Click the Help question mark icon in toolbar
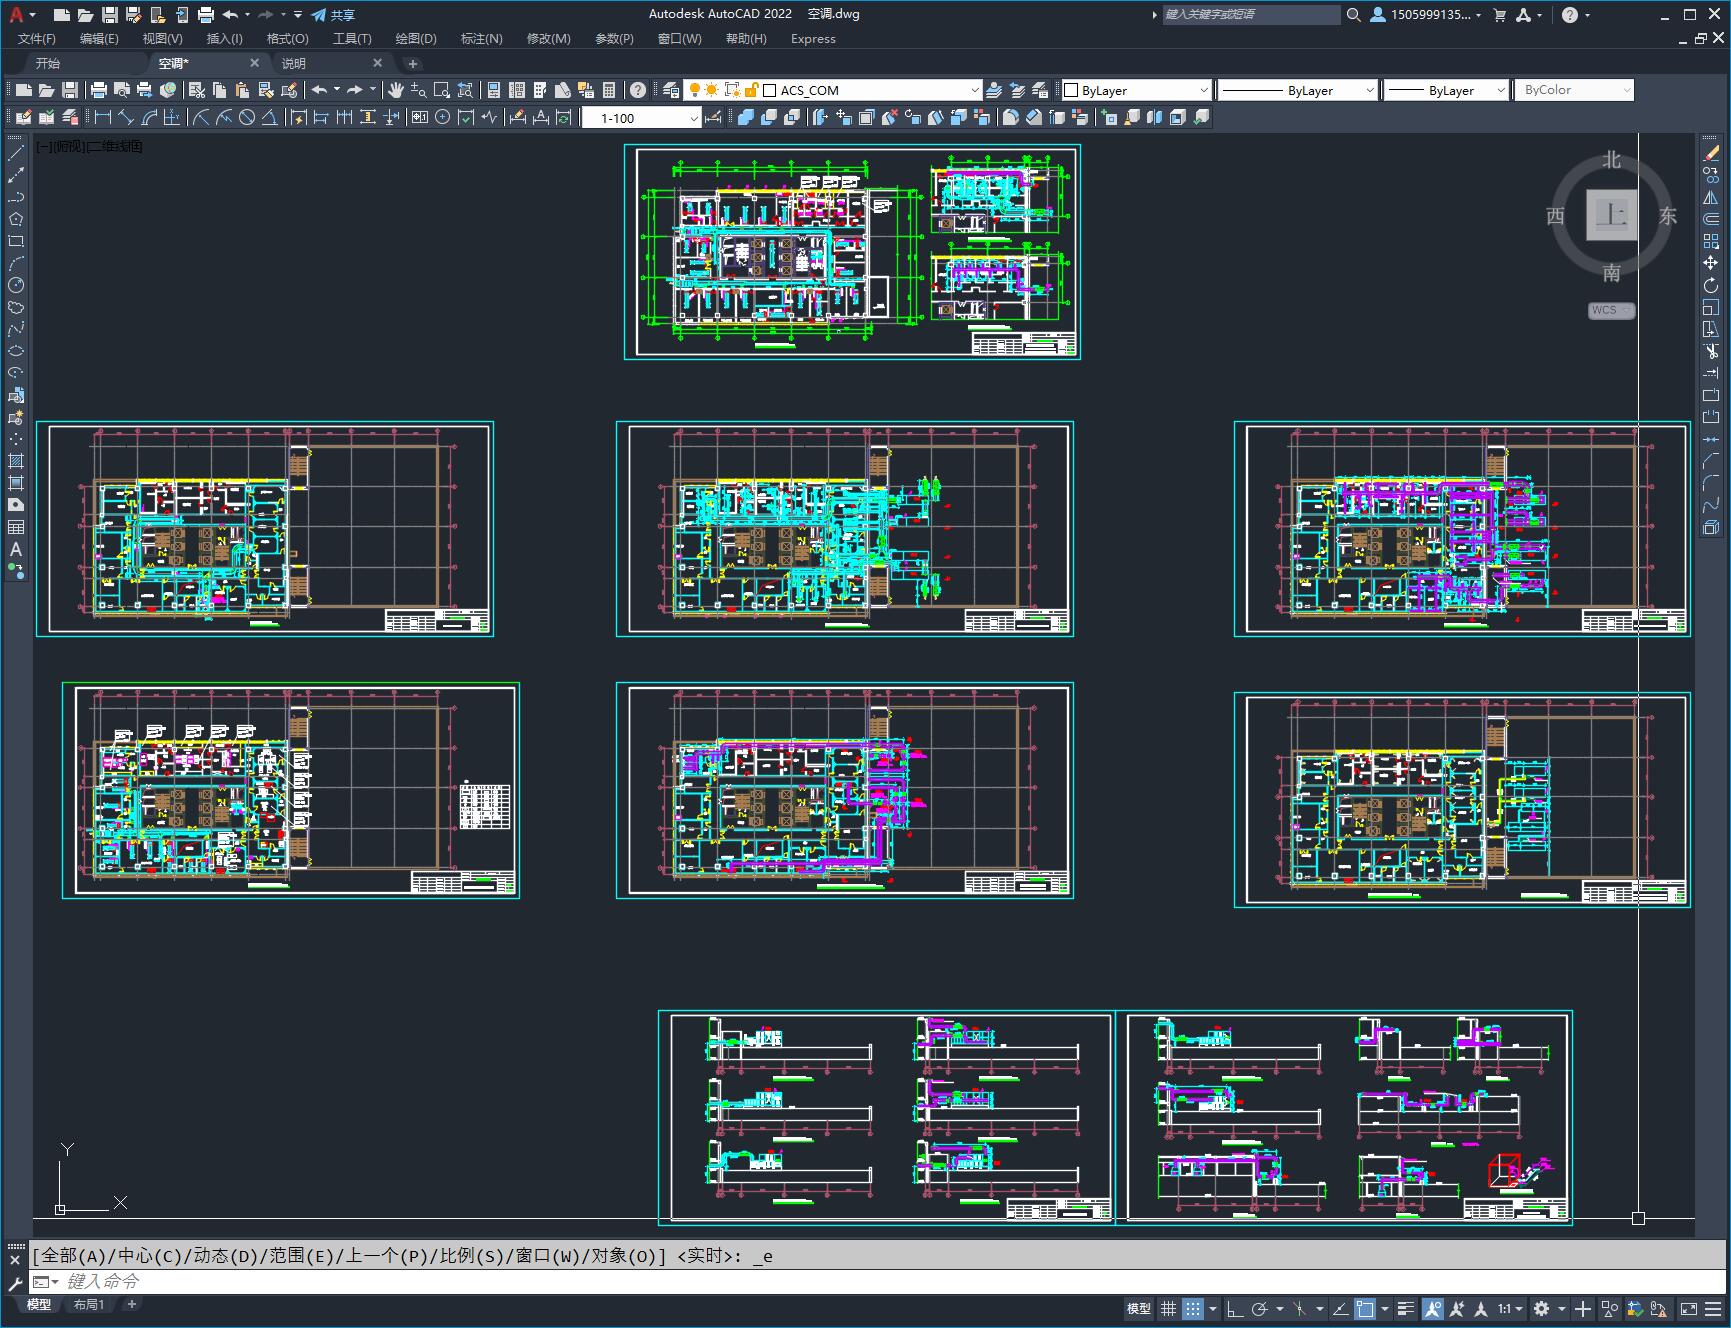1731x1328 pixels. tap(638, 90)
